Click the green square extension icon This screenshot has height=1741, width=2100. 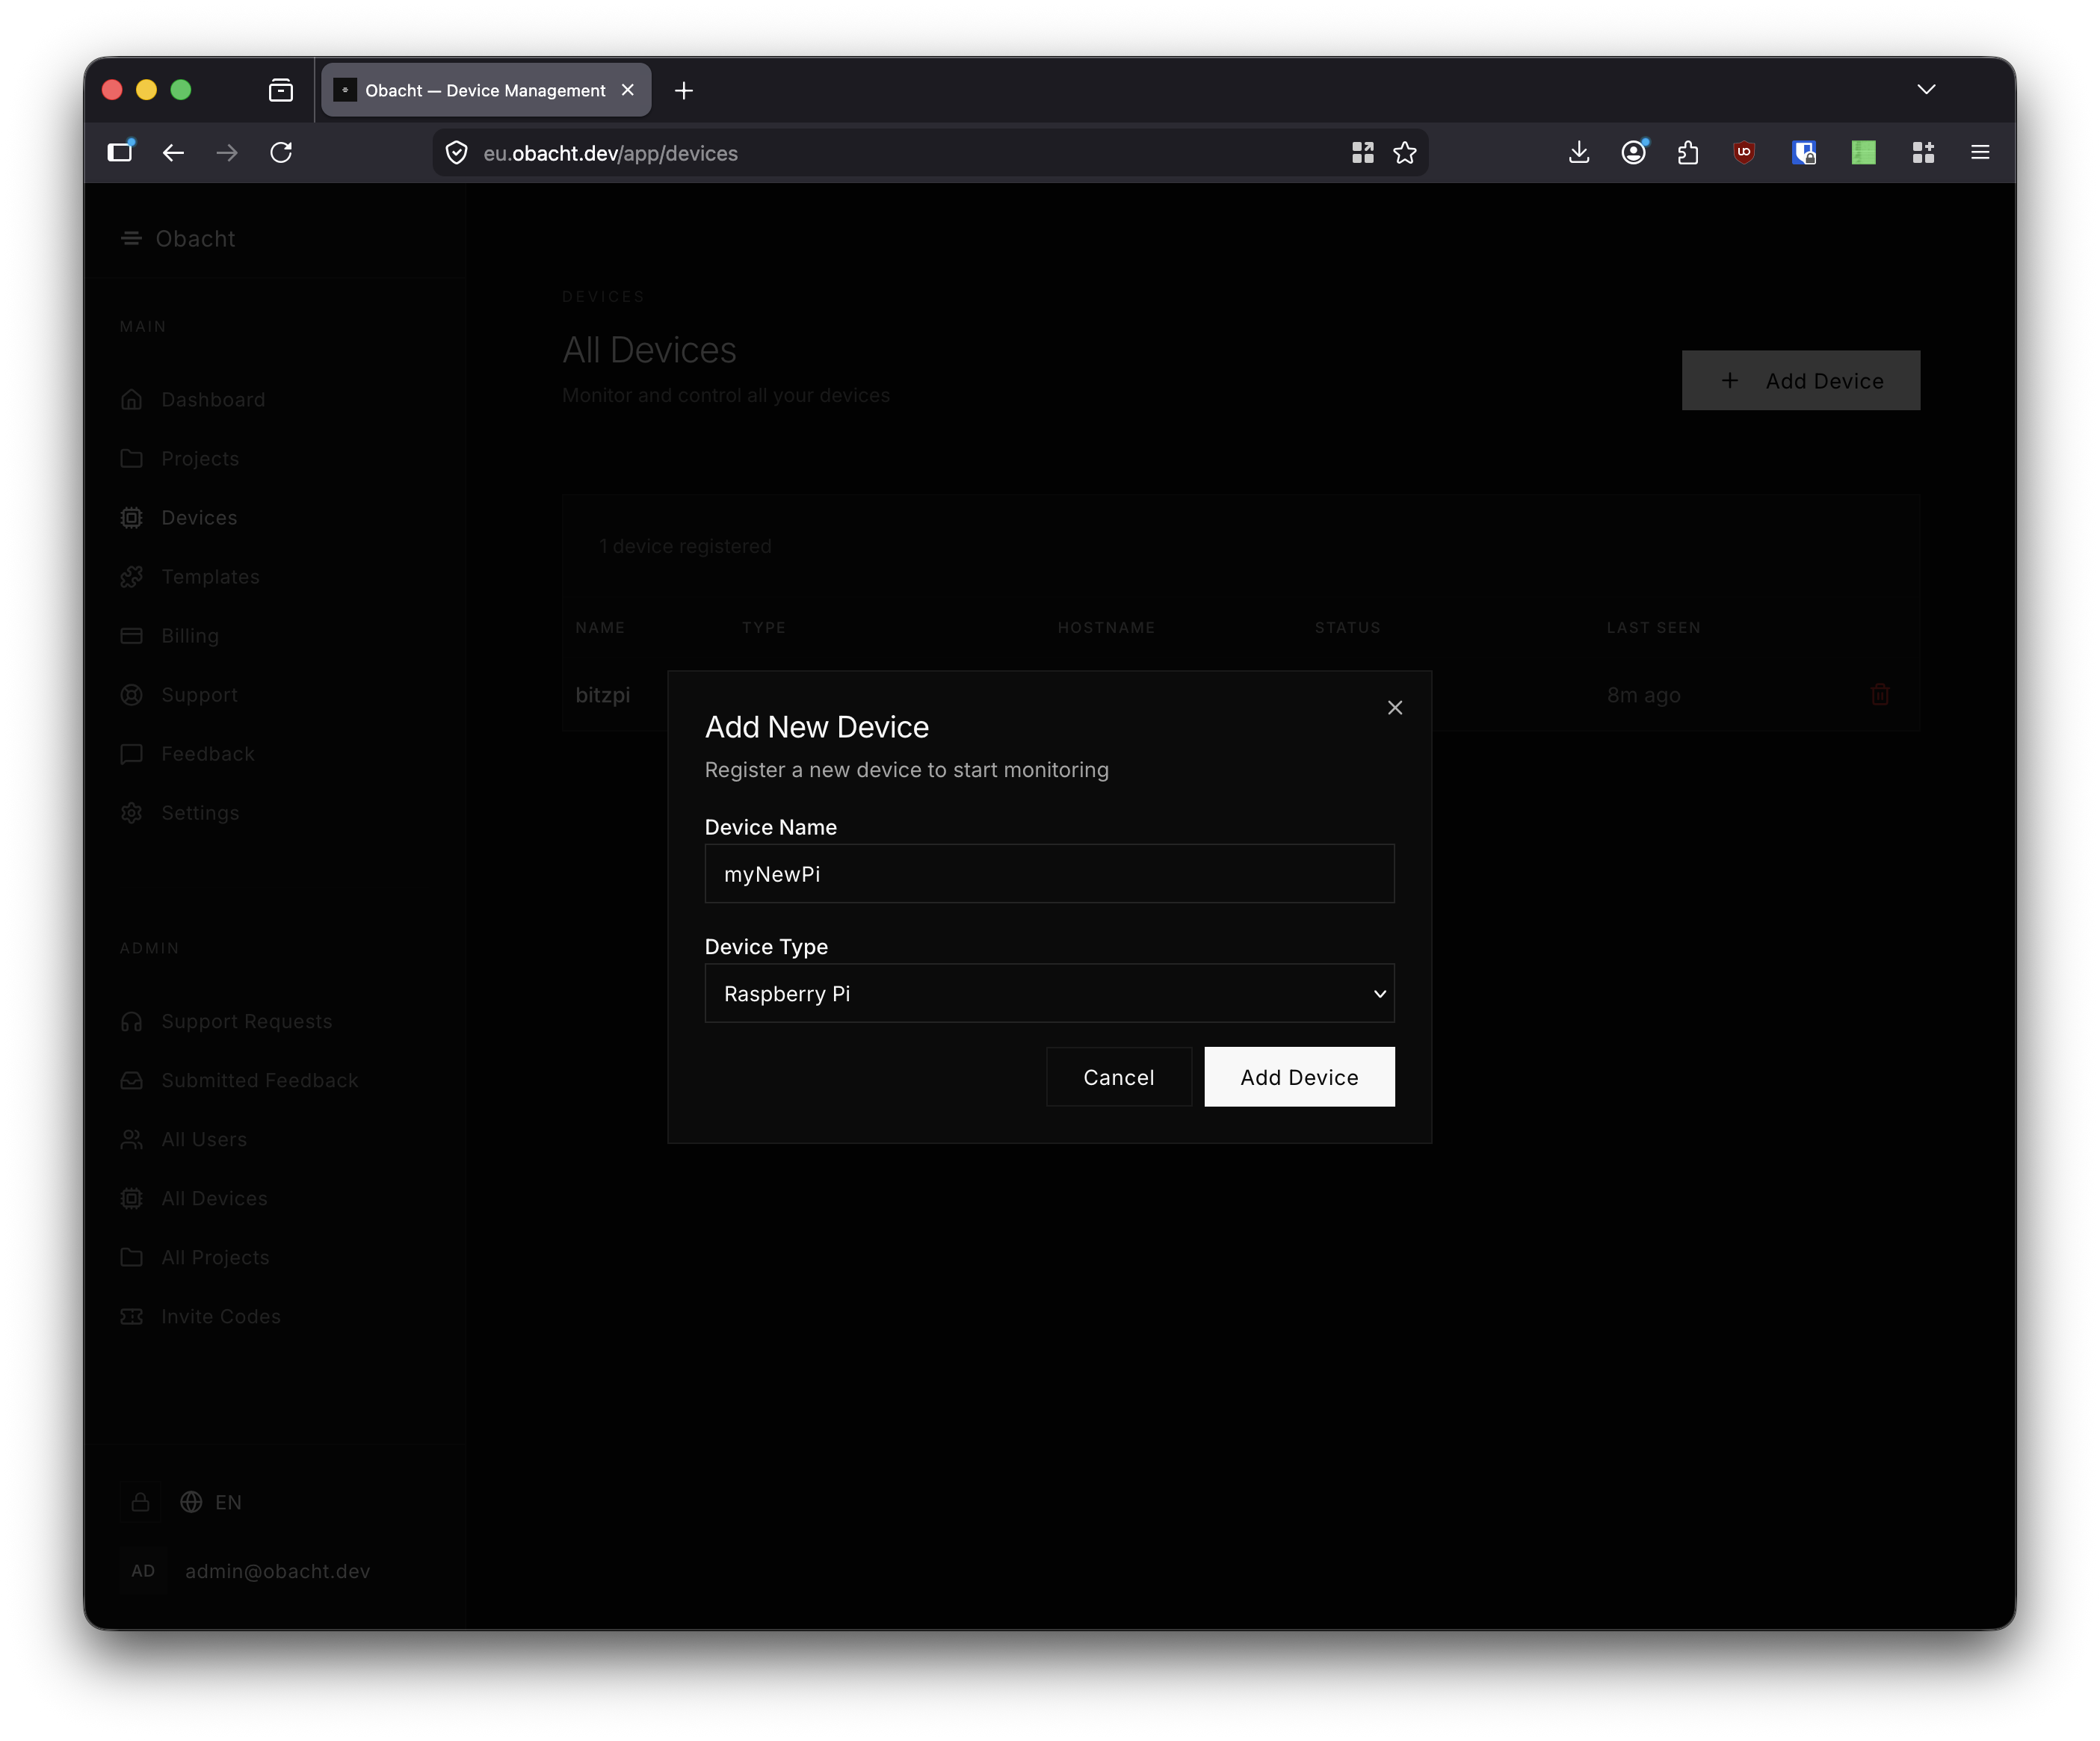point(1863,152)
